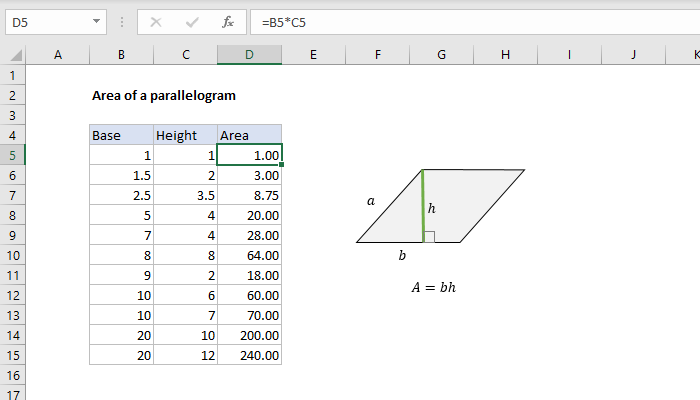The width and height of the screenshot is (700, 400).
Task: Select column F header
Action: pos(378,55)
